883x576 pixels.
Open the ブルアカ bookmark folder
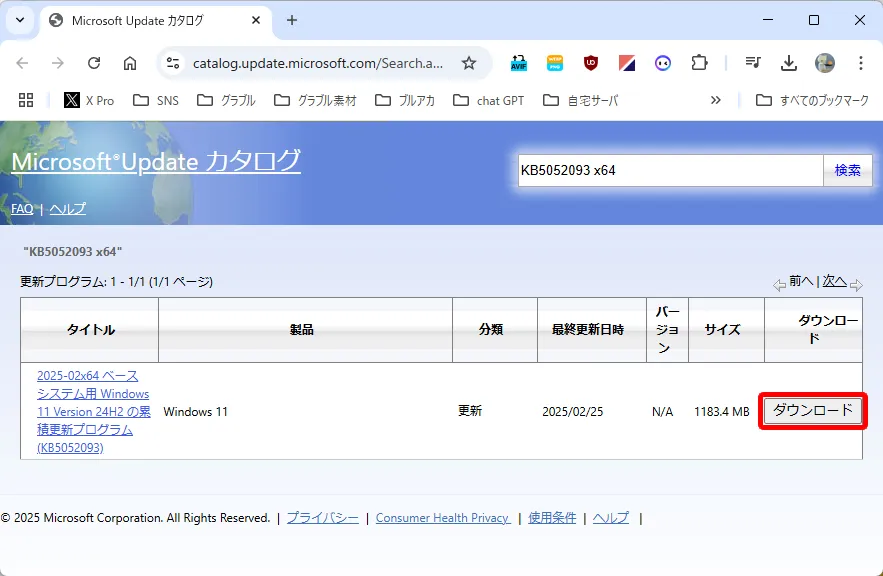click(405, 100)
